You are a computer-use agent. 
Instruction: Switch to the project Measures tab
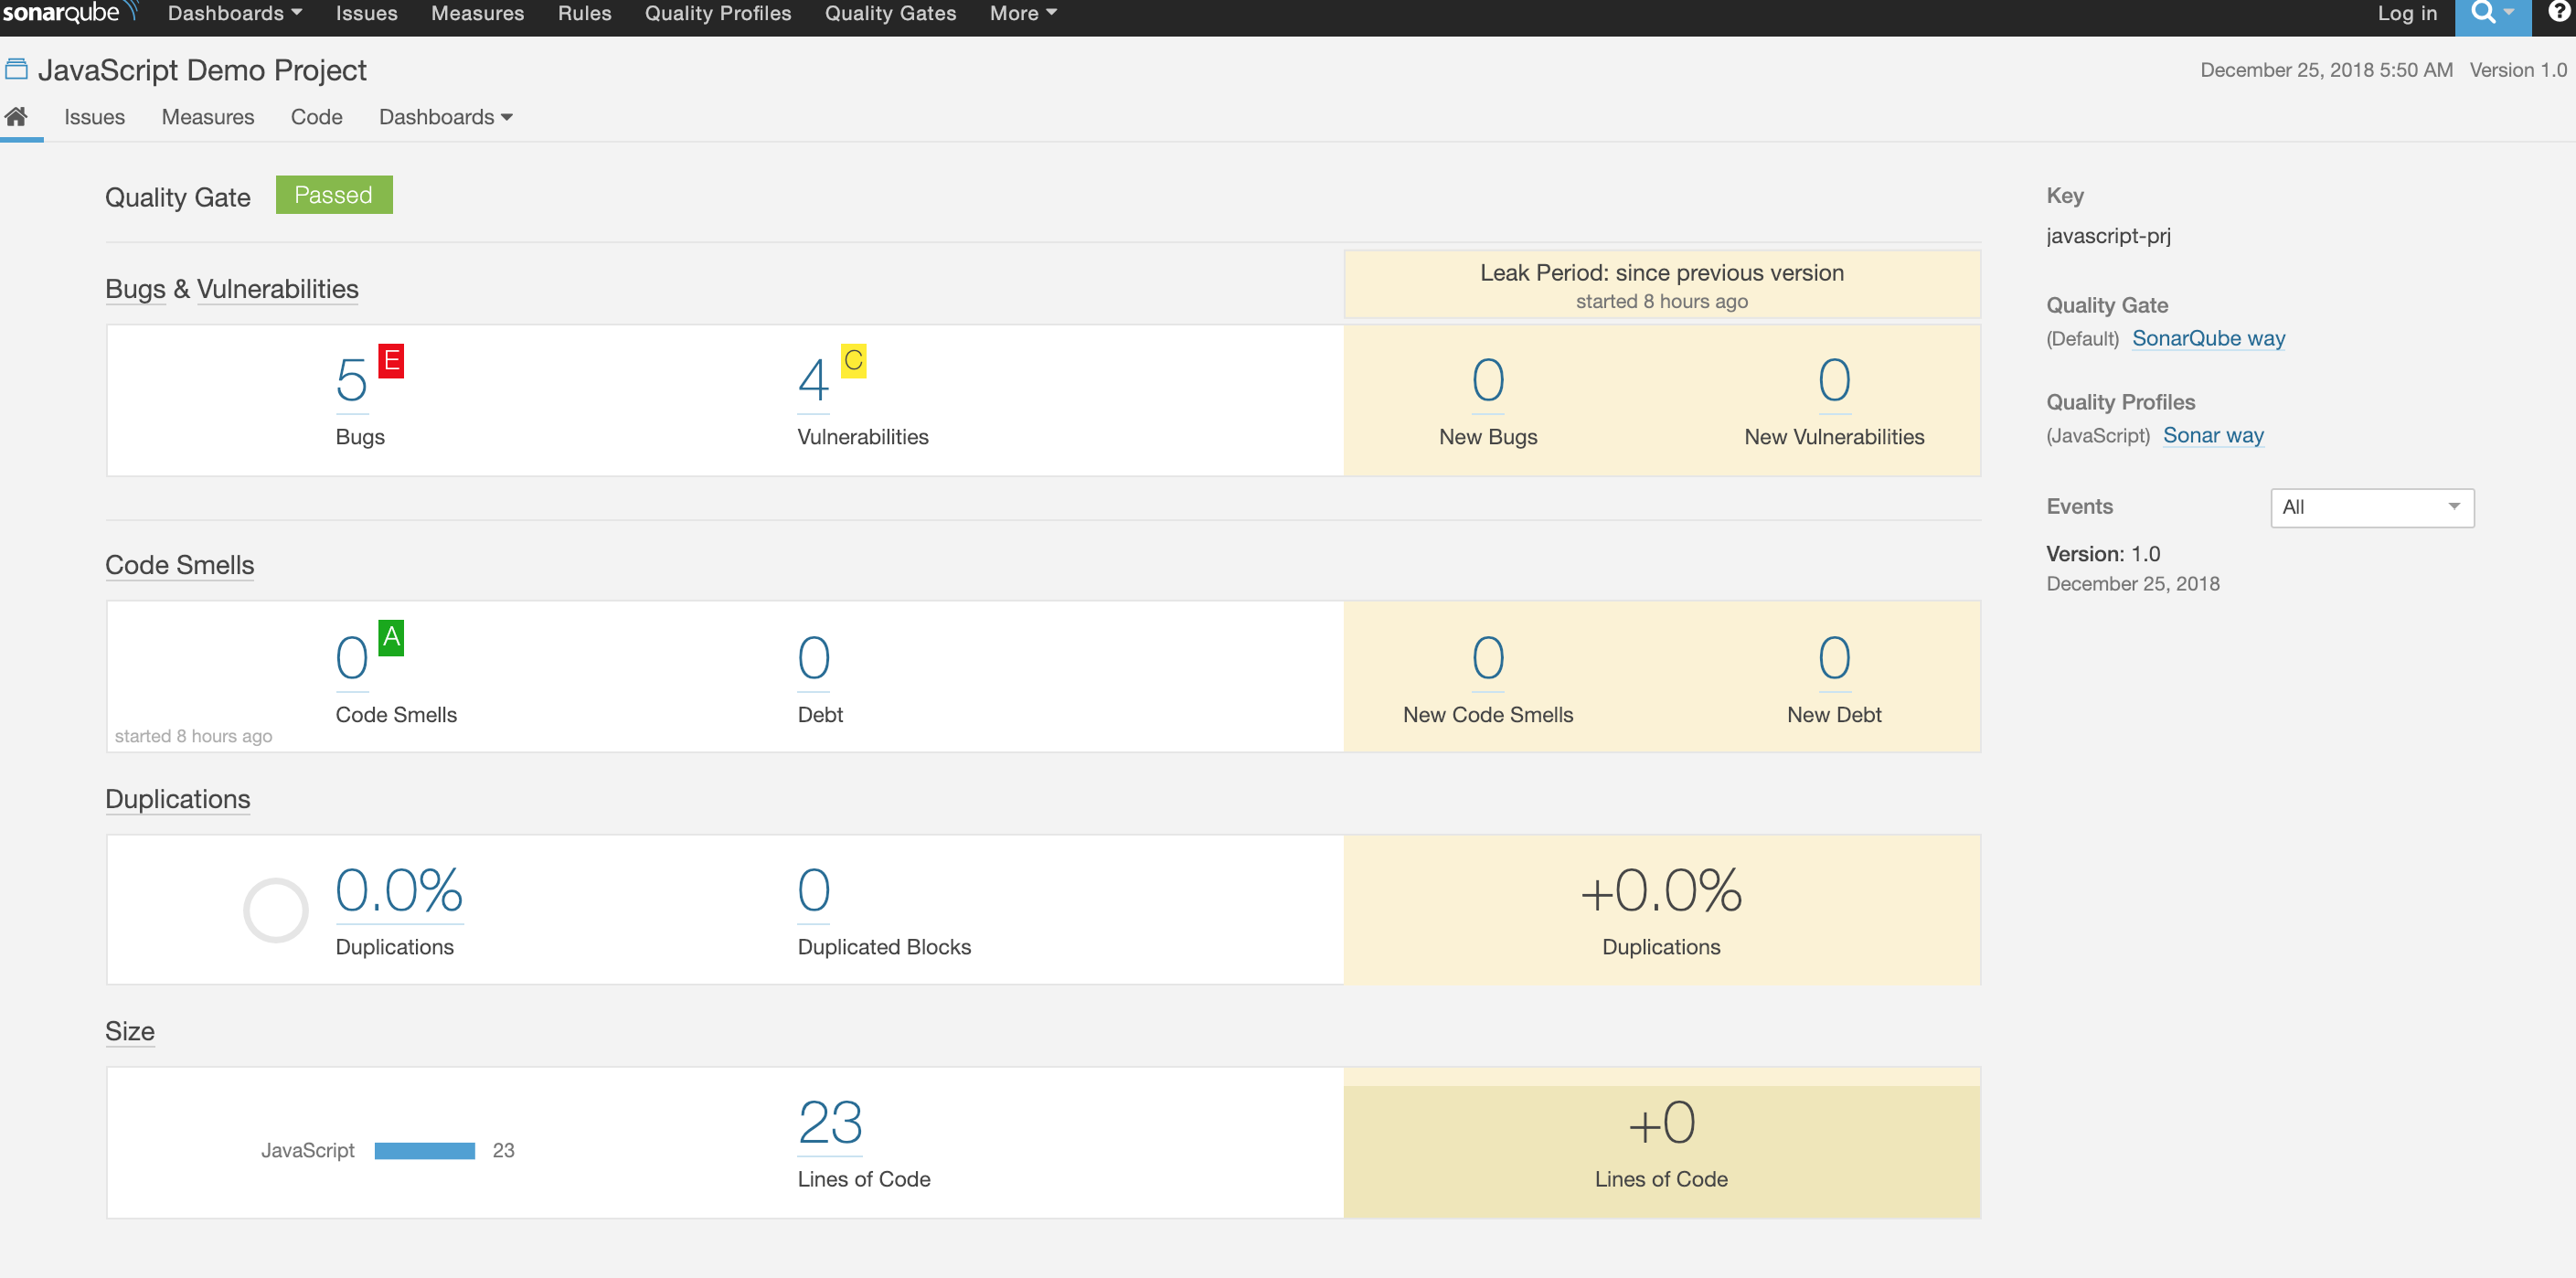click(x=207, y=117)
